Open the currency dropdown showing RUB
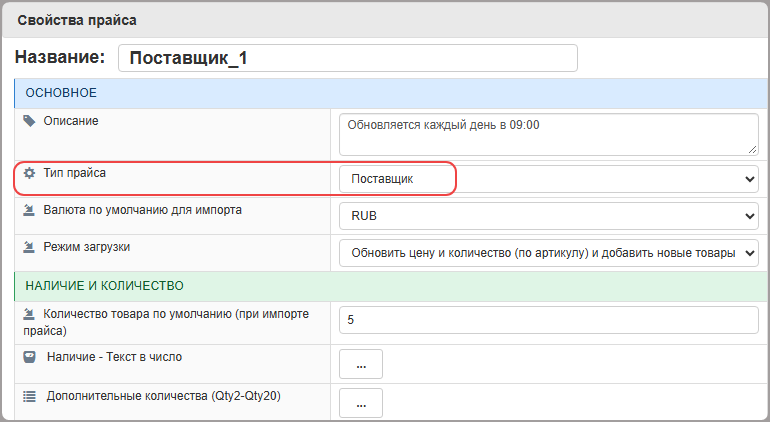 coord(549,216)
